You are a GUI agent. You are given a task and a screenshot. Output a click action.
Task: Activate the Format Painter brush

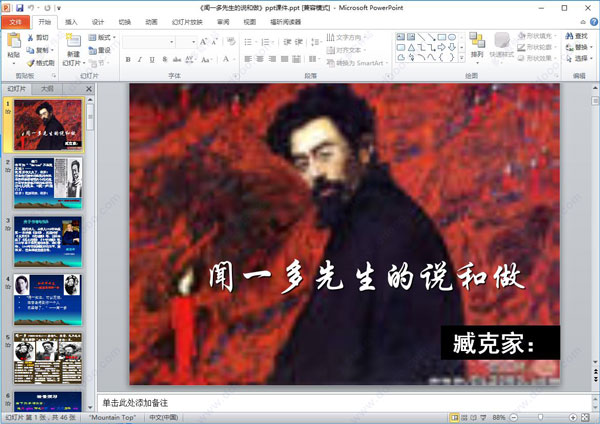[x=31, y=62]
